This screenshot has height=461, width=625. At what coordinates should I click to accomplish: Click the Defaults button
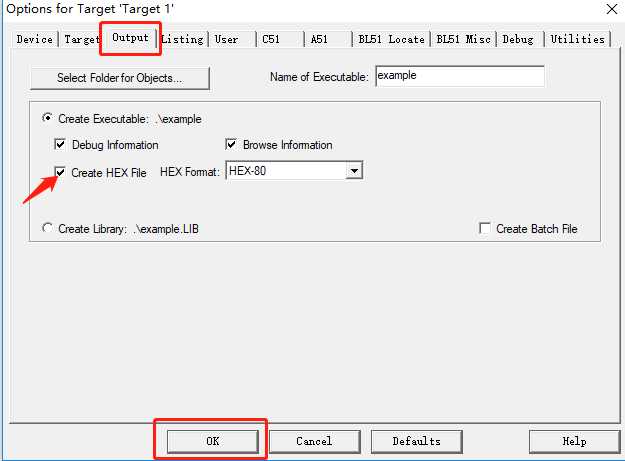416,441
